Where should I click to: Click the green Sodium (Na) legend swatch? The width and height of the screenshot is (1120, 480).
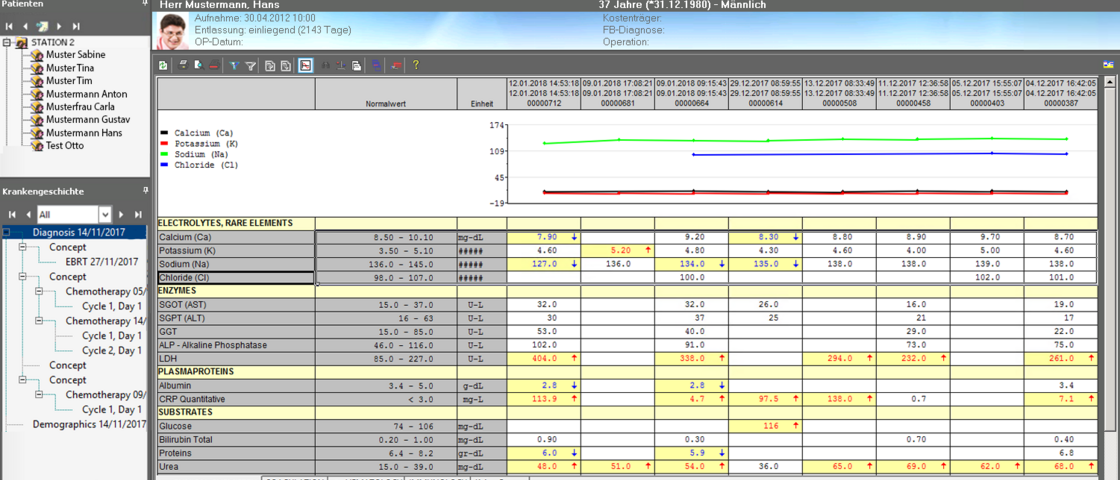[x=165, y=154]
